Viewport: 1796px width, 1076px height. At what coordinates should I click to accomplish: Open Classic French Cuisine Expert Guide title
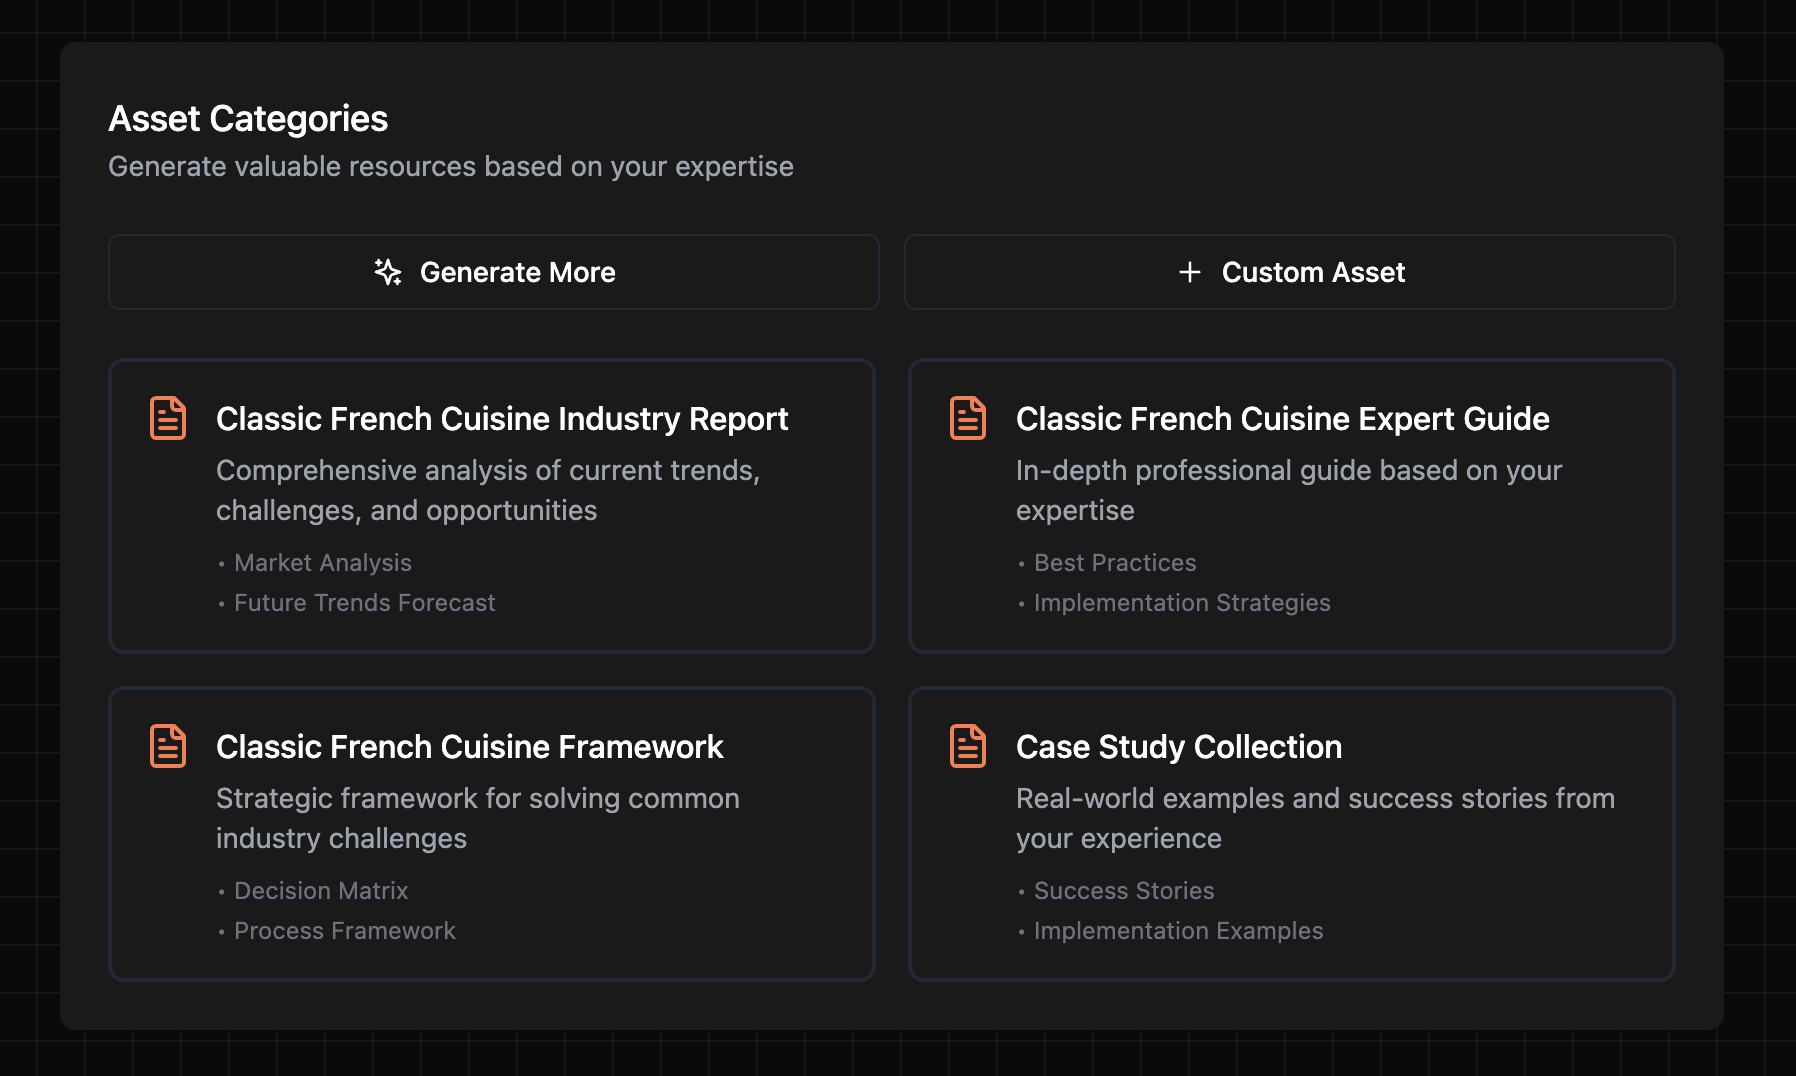pyautogui.click(x=1282, y=419)
